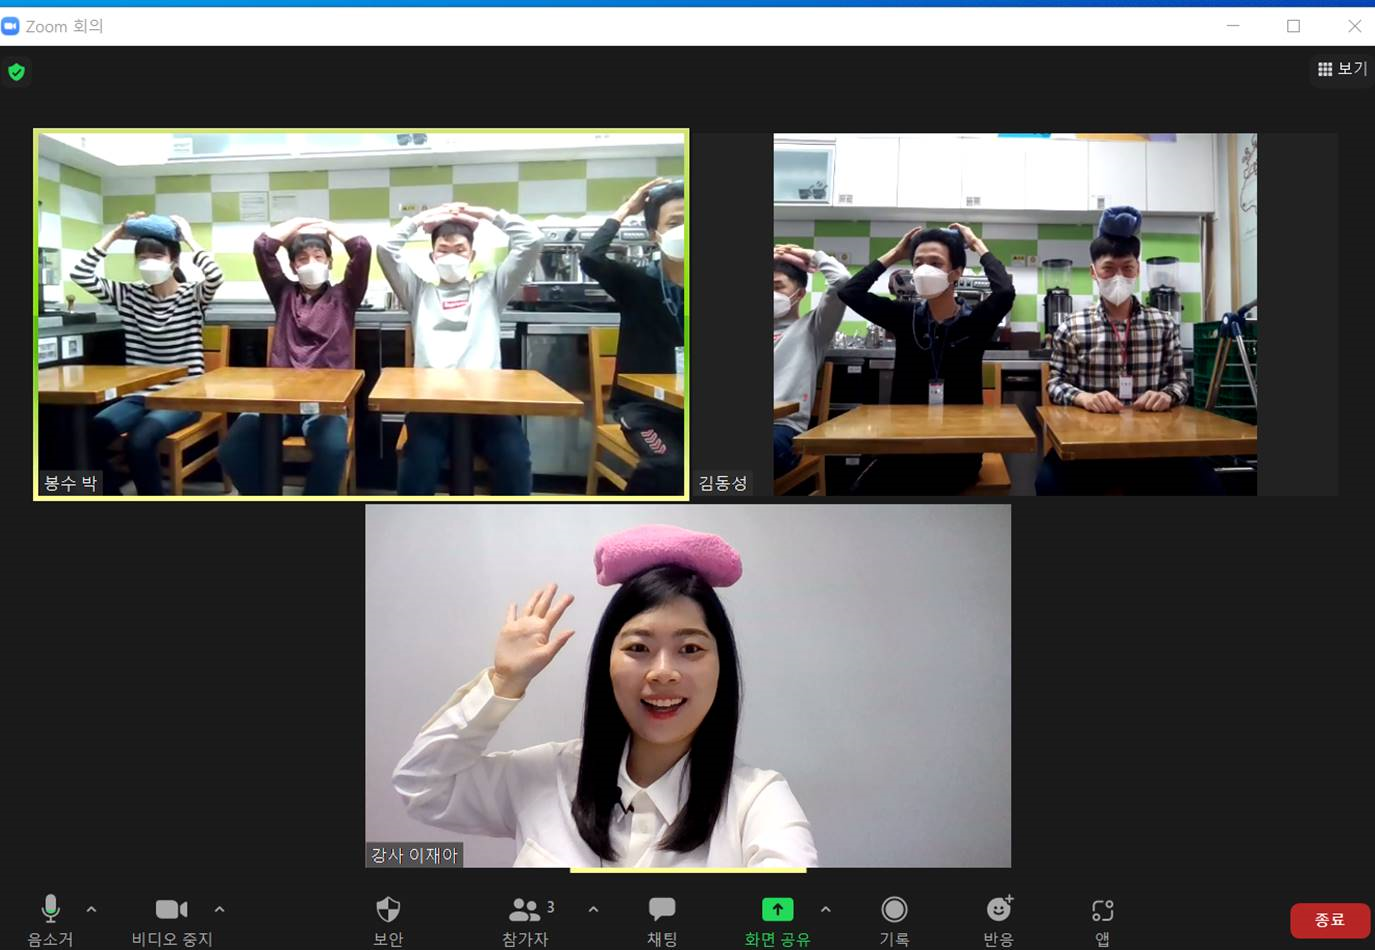This screenshot has width=1375, height=950.
Task: Minimize the Zoom 회의 window
Action: (x=1233, y=26)
